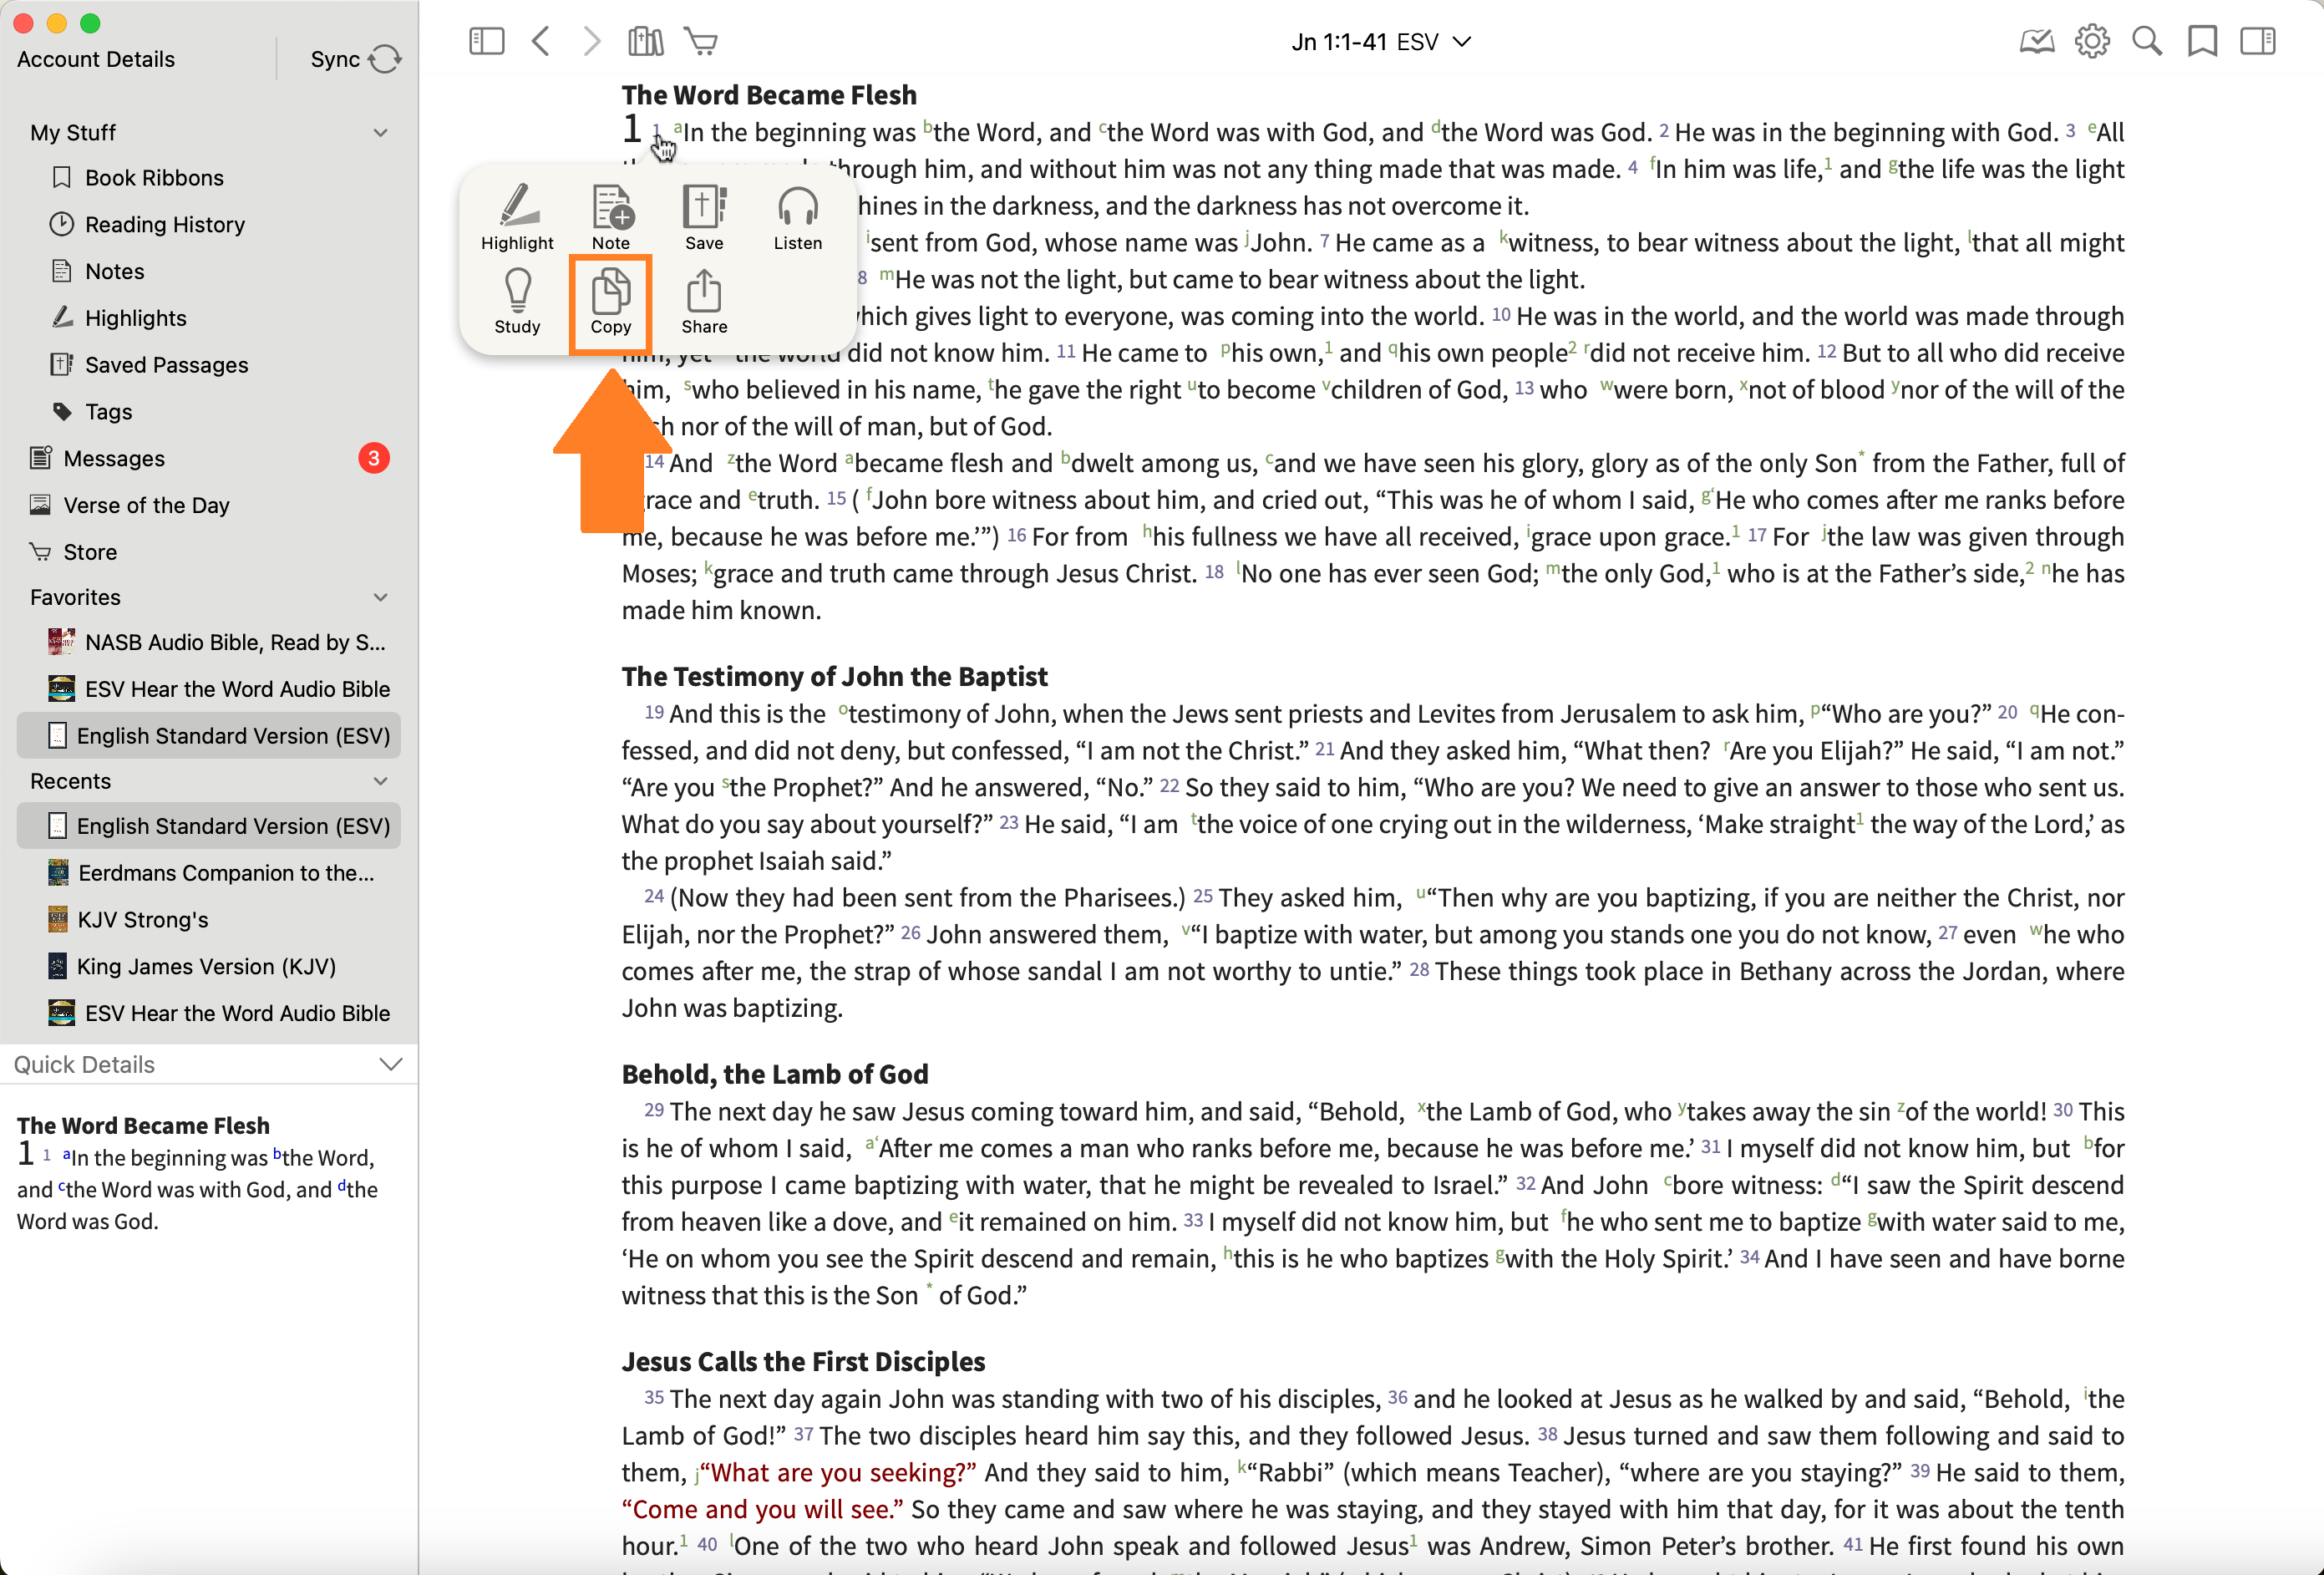The height and width of the screenshot is (1575, 2324).
Task: Open Saved Passages in sidebar
Action: point(166,365)
